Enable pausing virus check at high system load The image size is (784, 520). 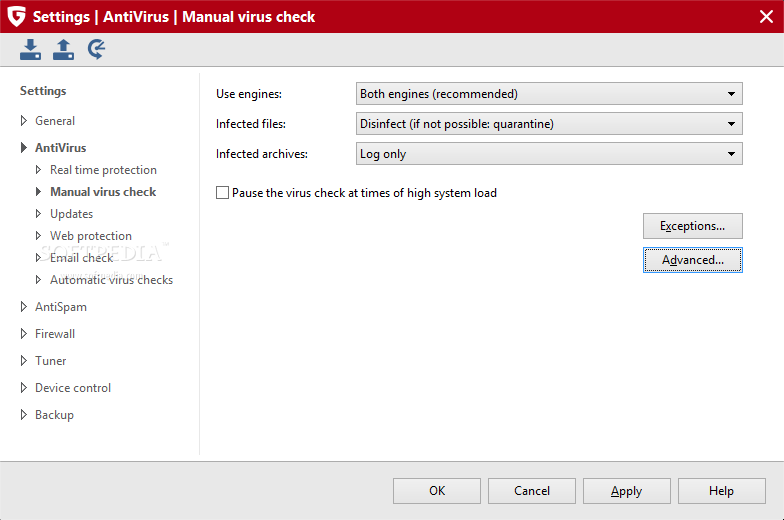click(223, 193)
